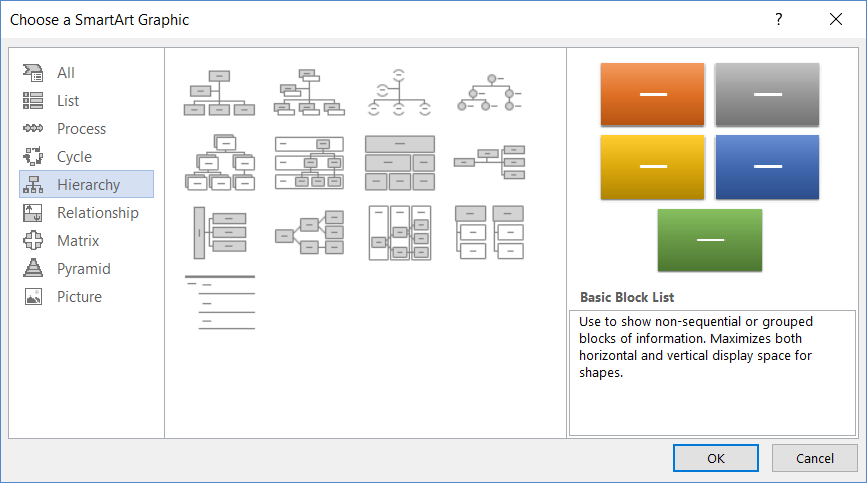Open the Picture category

click(x=79, y=297)
